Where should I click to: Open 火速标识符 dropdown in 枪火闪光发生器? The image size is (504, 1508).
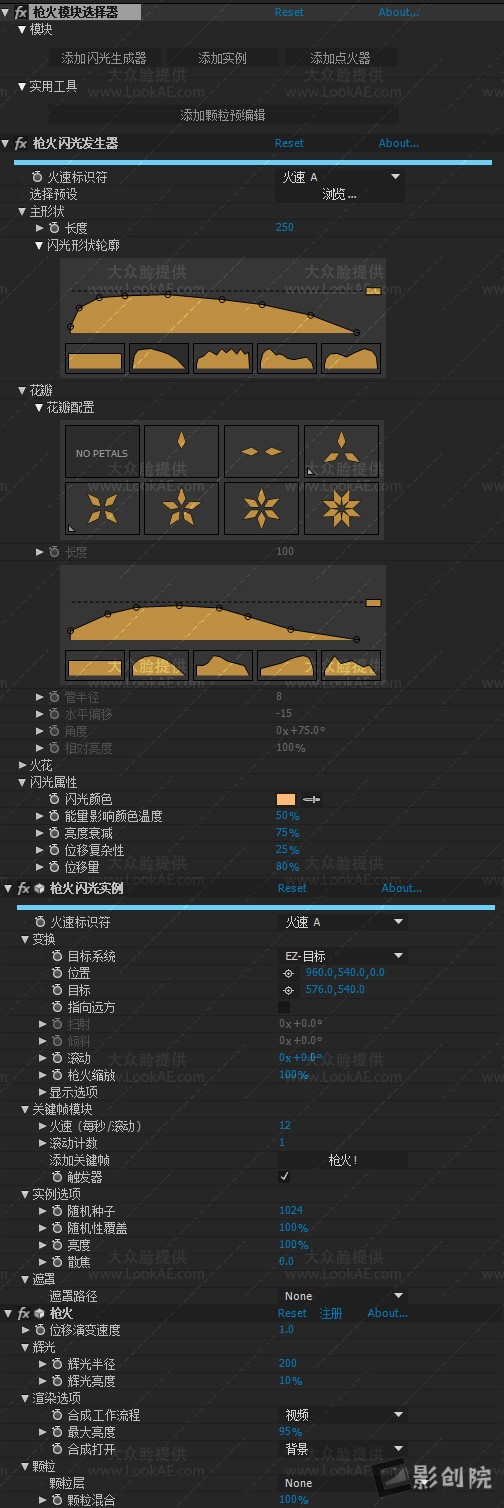pos(340,177)
